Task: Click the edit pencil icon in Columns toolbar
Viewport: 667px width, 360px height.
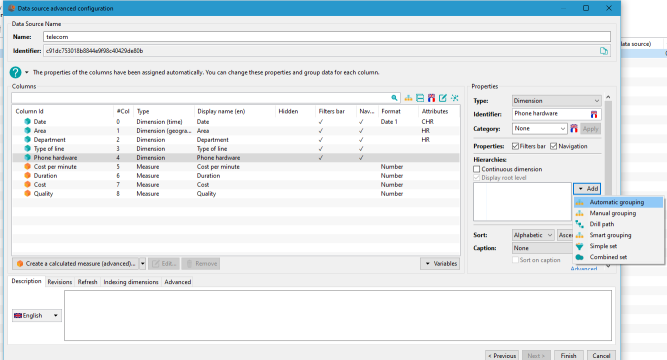Action: click(443, 98)
